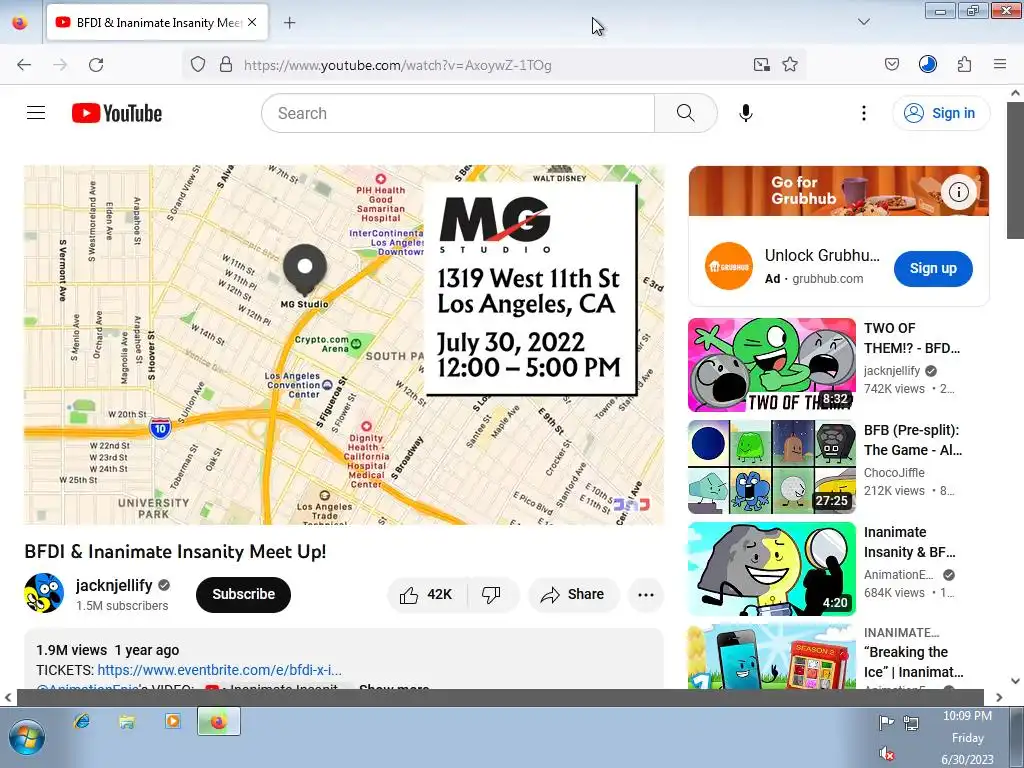Open "Breaking the Ice" video thumbnail
The height and width of the screenshot is (768, 1024).
click(771, 657)
